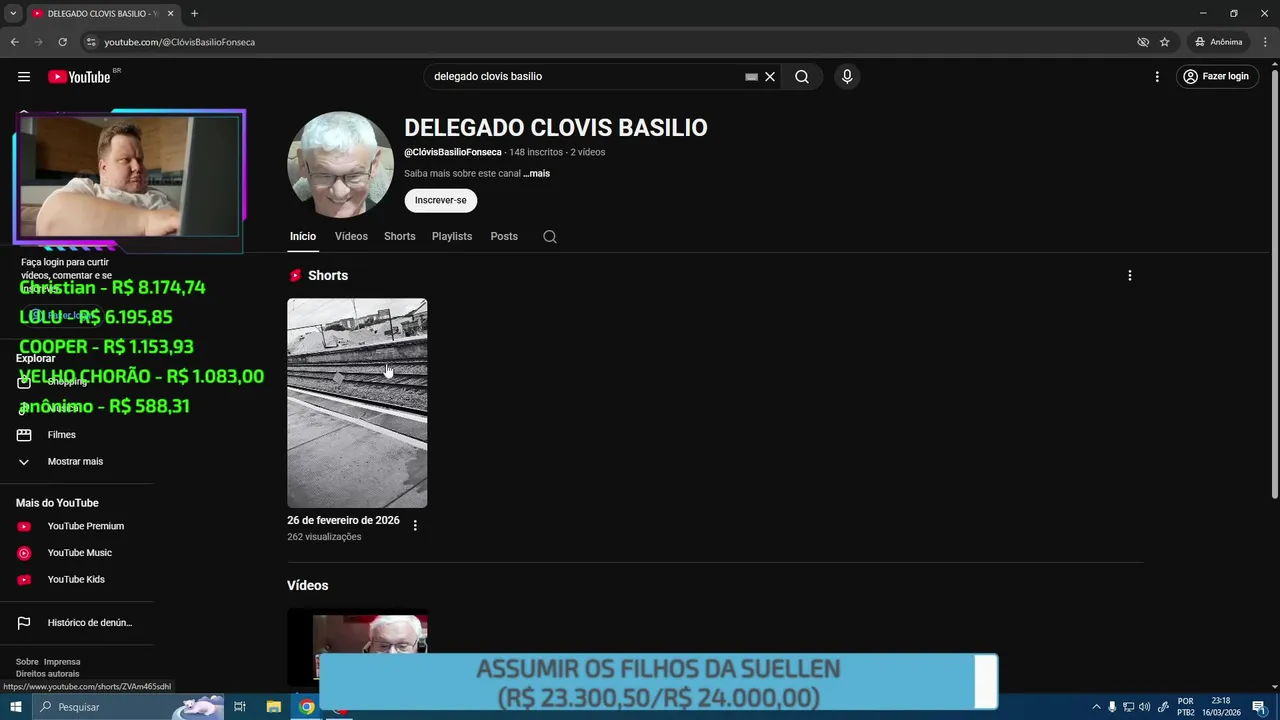This screenshot has height=720, width=1280.
Task: Click the '@ClóvisBasilioFonseca' channel handle
Action: coord(453,152)
